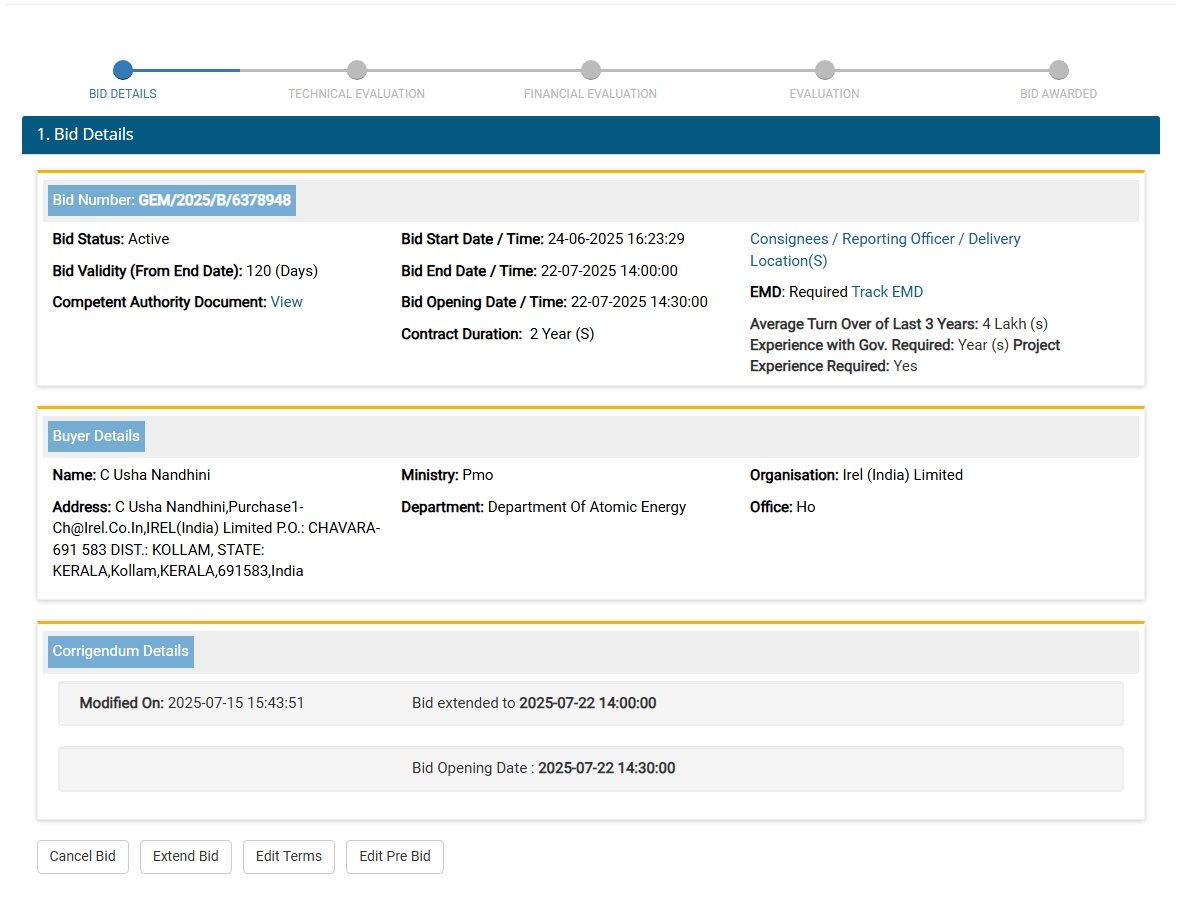The height and width of the screenshot is (897, 1184).
Task: Click the 1. Bid Details section header
Action: coord(590,135)
